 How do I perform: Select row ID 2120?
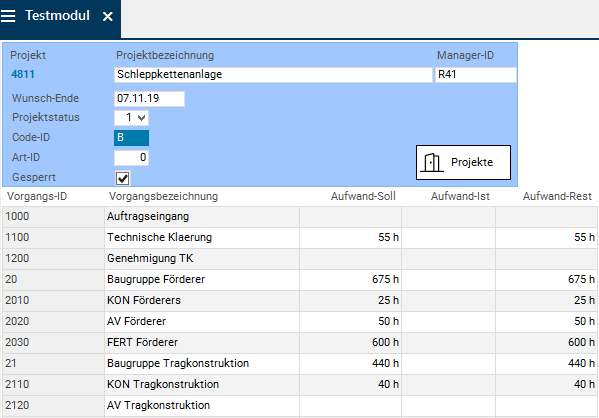click(53, 406)
